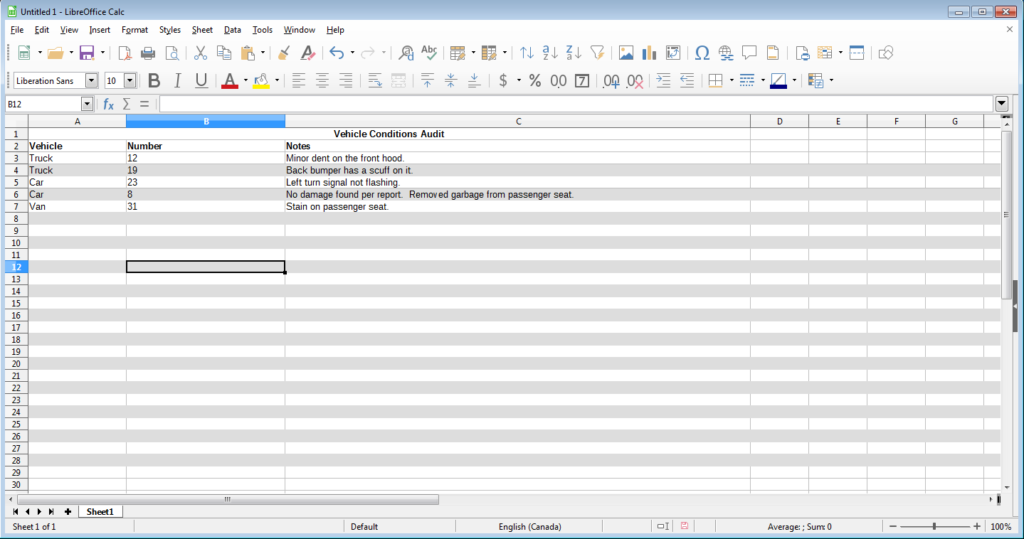The width and height of the screenshot is (1024, 539).
Task: Click the Sort Ascending icon
Action: (550, 53)
